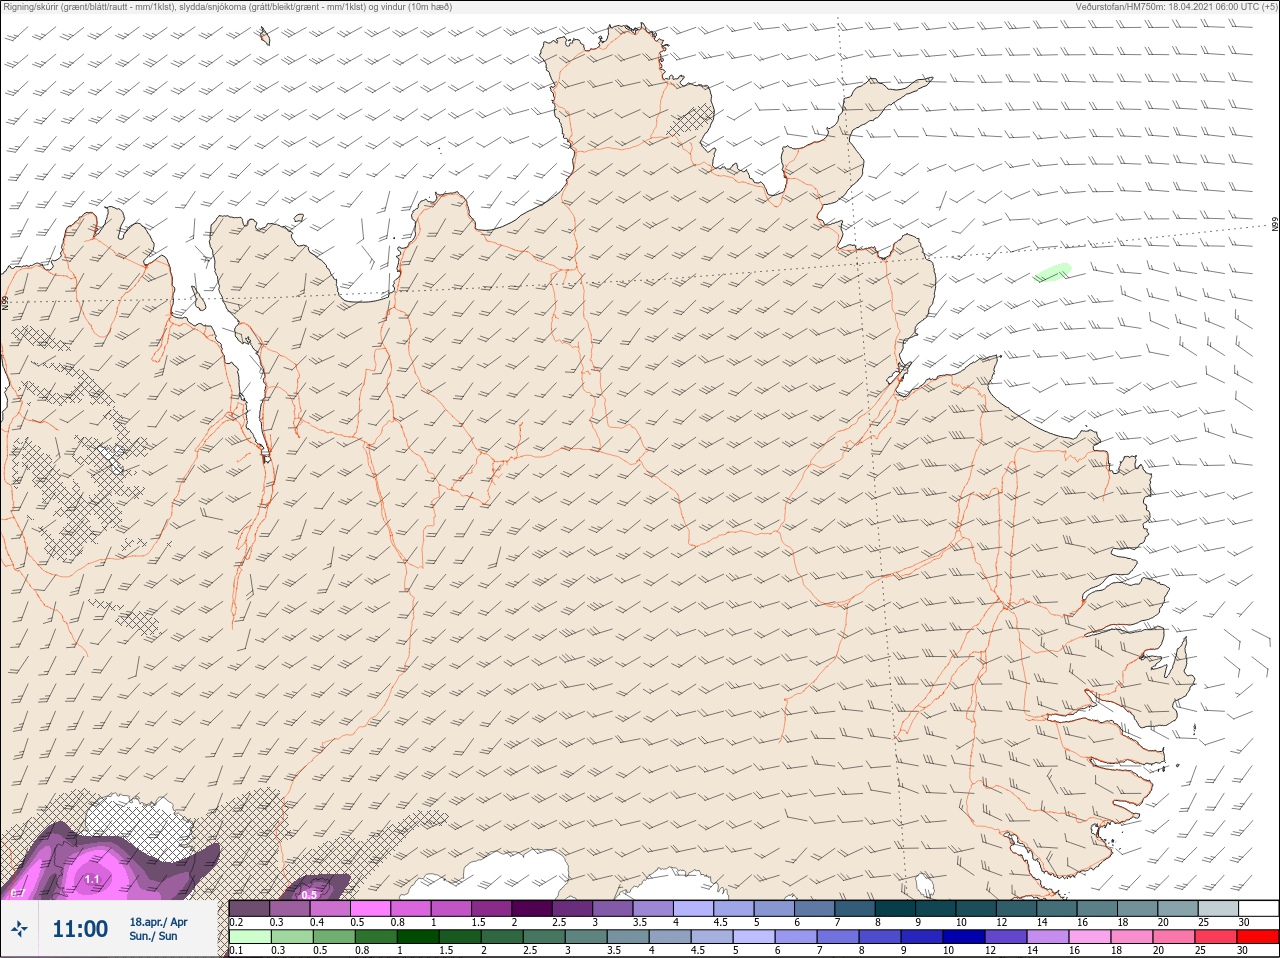Click the '1.1' precipitation value on the map
Image resolution: width=1280 pixels, height=958 pixels.
[x=93, y=879]
